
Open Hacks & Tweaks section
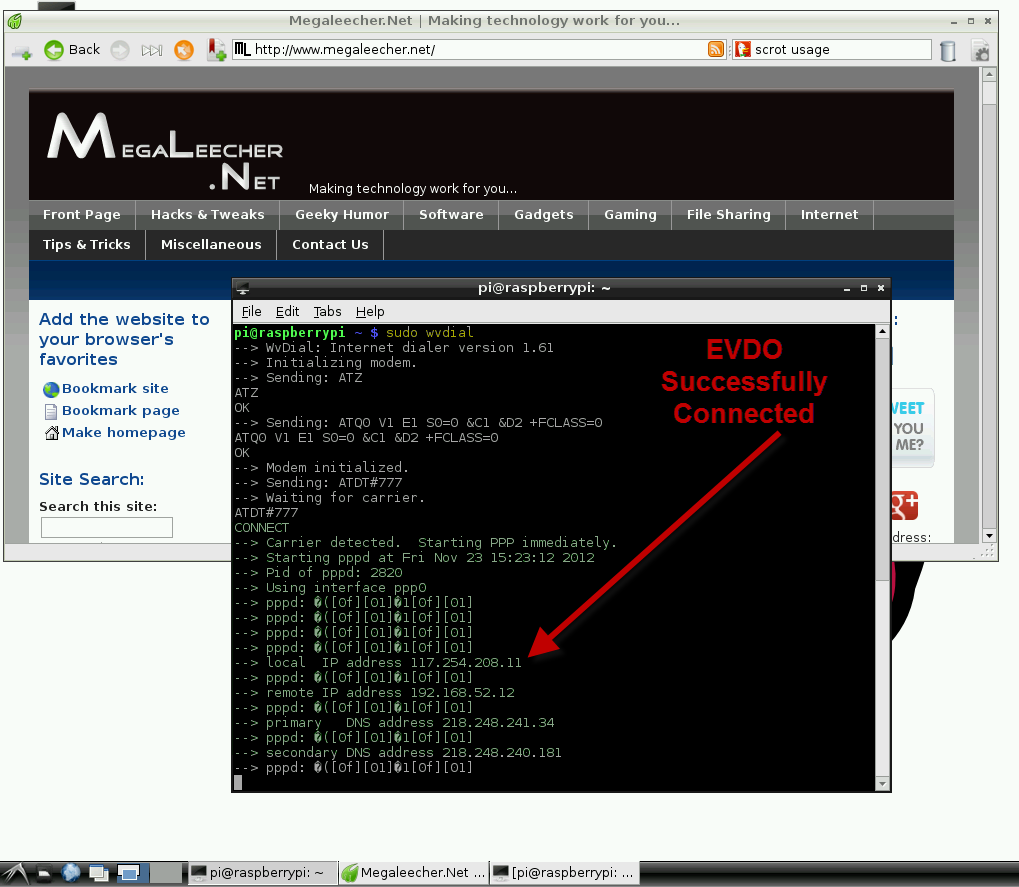pyautogui.click(x=207, y=214)
